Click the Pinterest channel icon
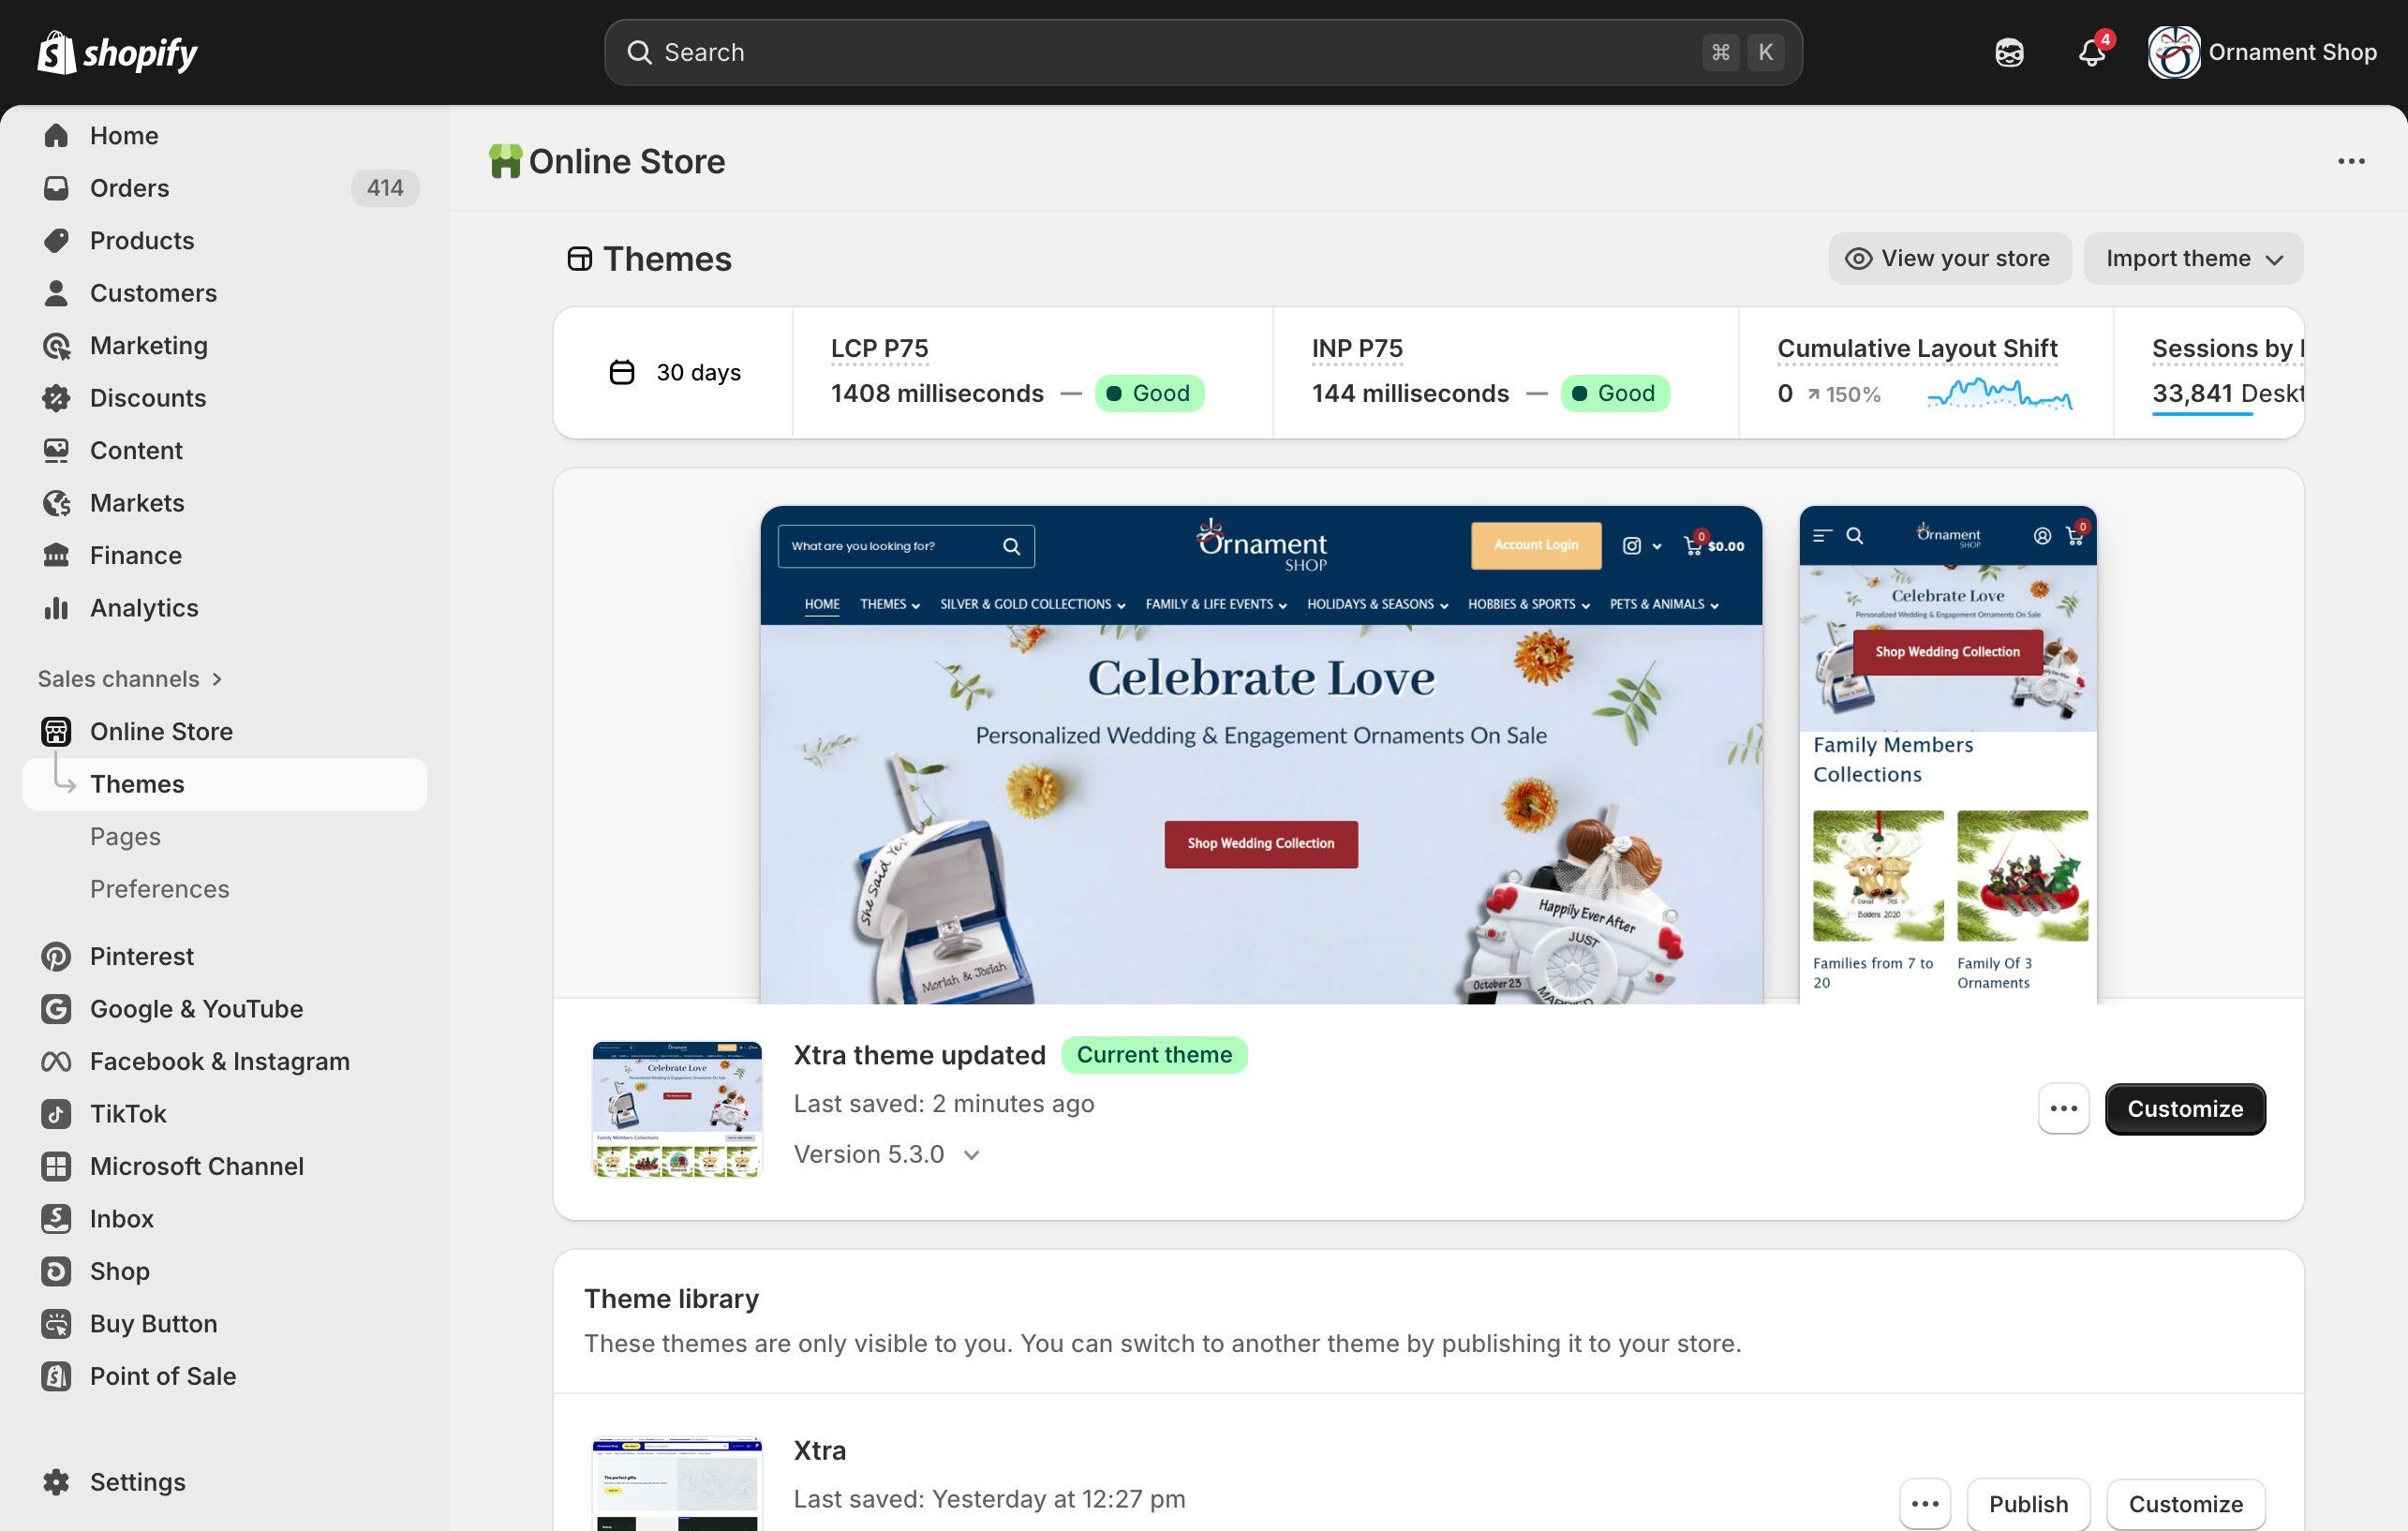2408x1531 pixels. coord(56,956)
